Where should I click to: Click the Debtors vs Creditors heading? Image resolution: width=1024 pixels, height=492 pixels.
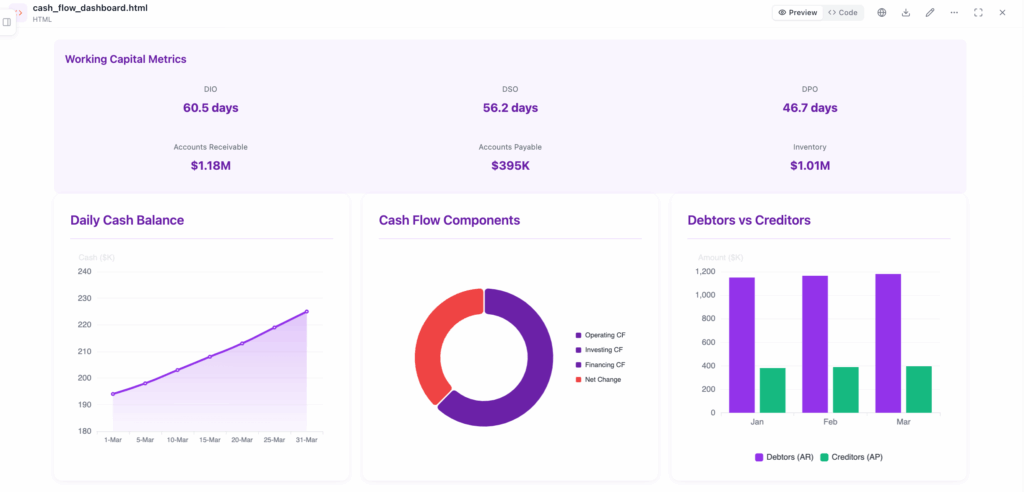(749, 220)
